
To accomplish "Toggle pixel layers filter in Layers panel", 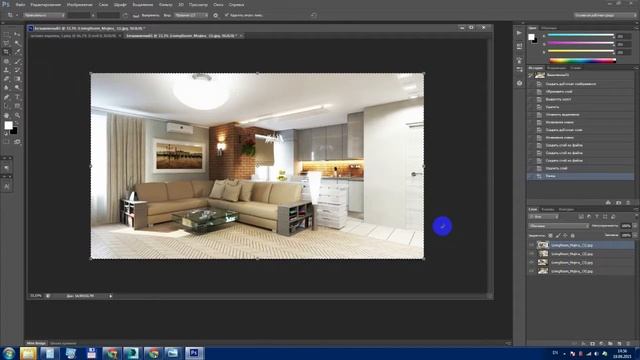I will (x=581, y=217).
